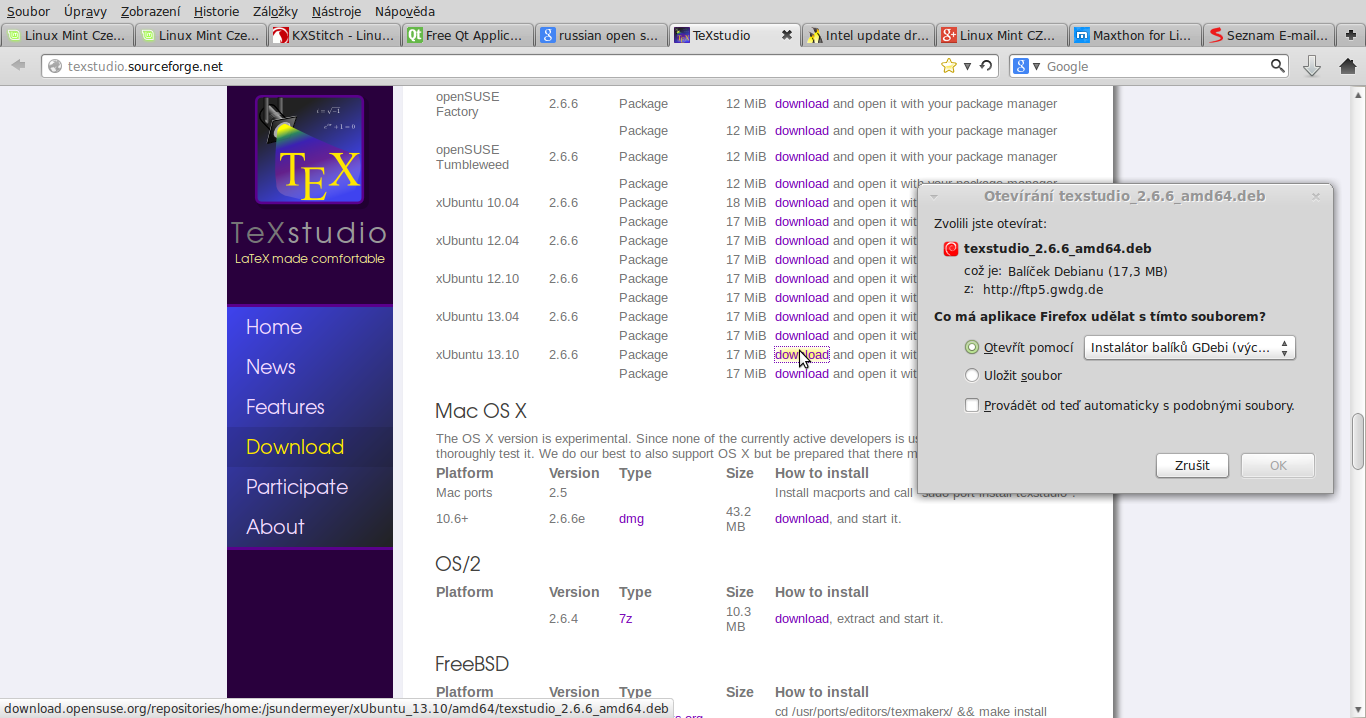
Task: Close the Otevírání dialog with X
Action: 1316,196
